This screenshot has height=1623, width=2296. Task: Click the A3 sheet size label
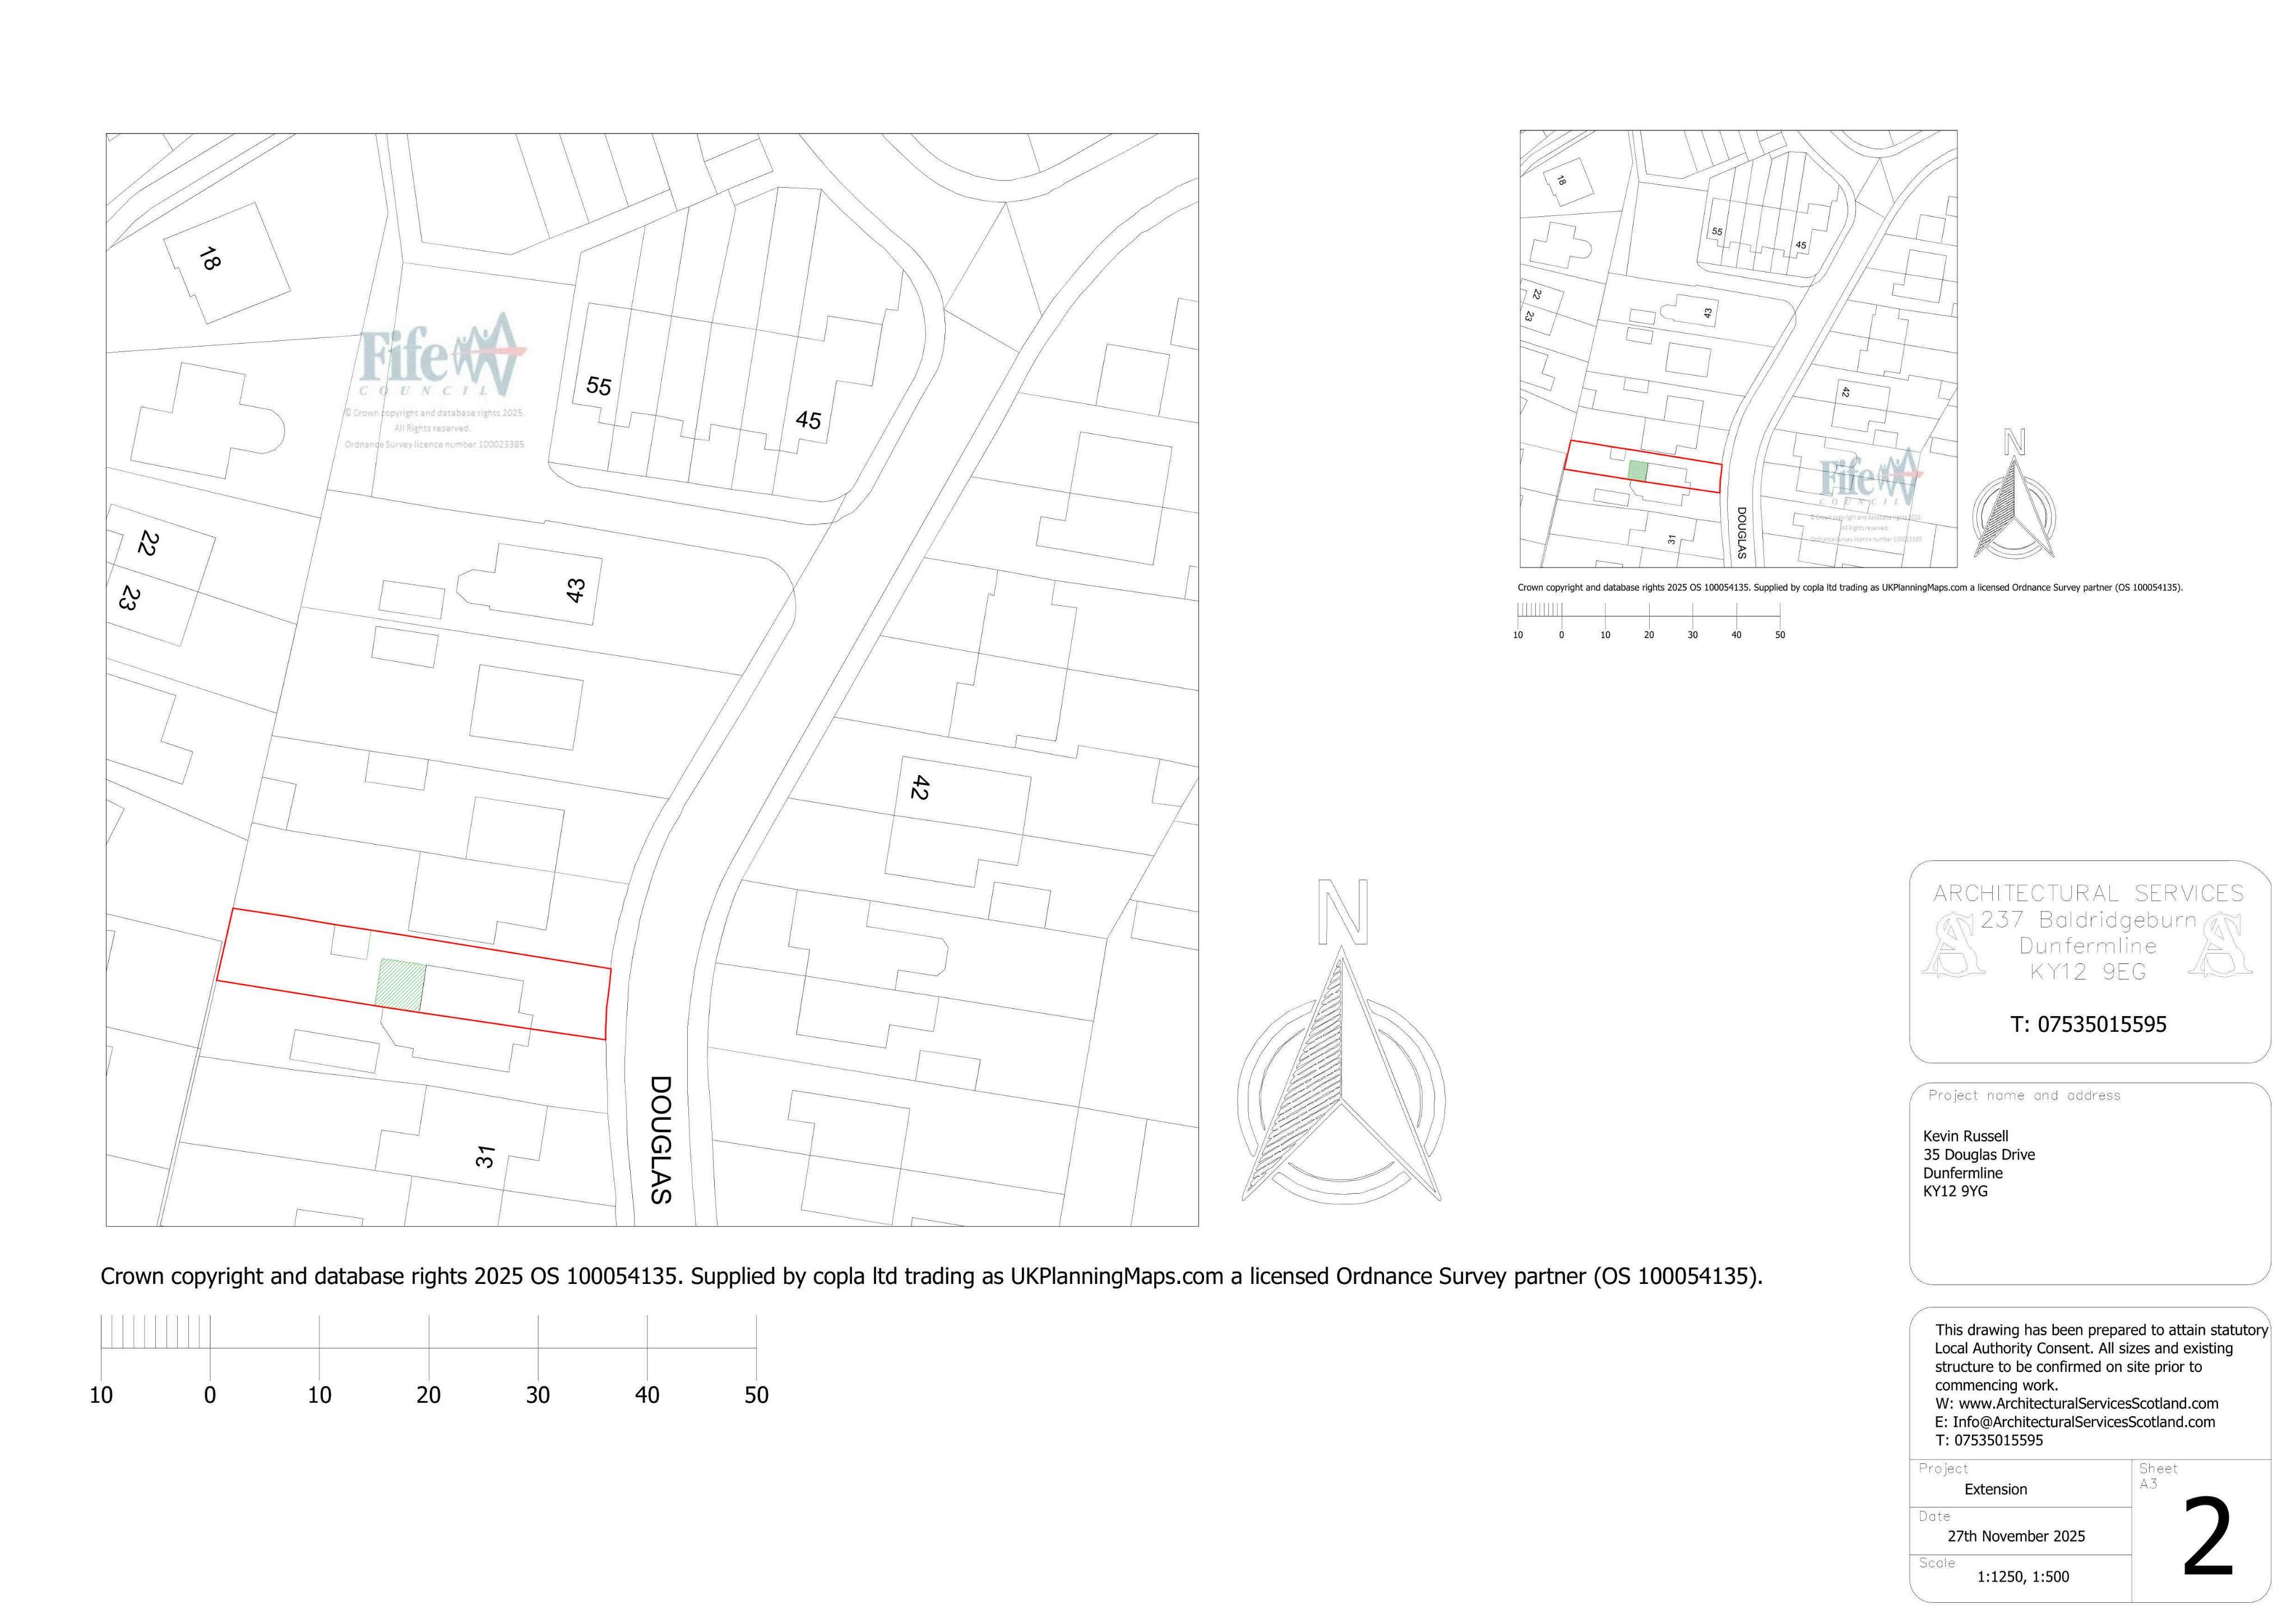click(2148, 1484)
